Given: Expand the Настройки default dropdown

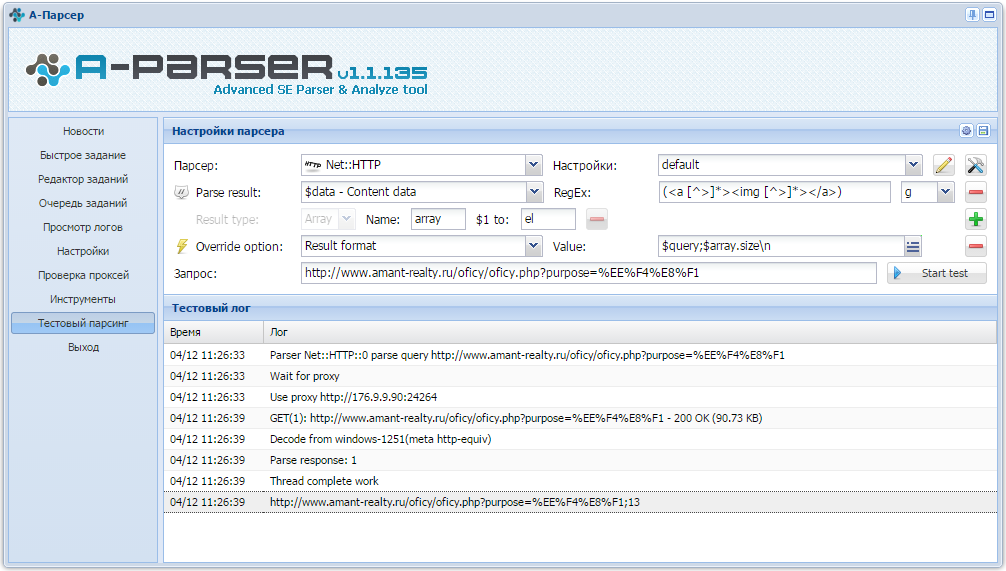Looking at the screenshot, I should pos(914,166).
